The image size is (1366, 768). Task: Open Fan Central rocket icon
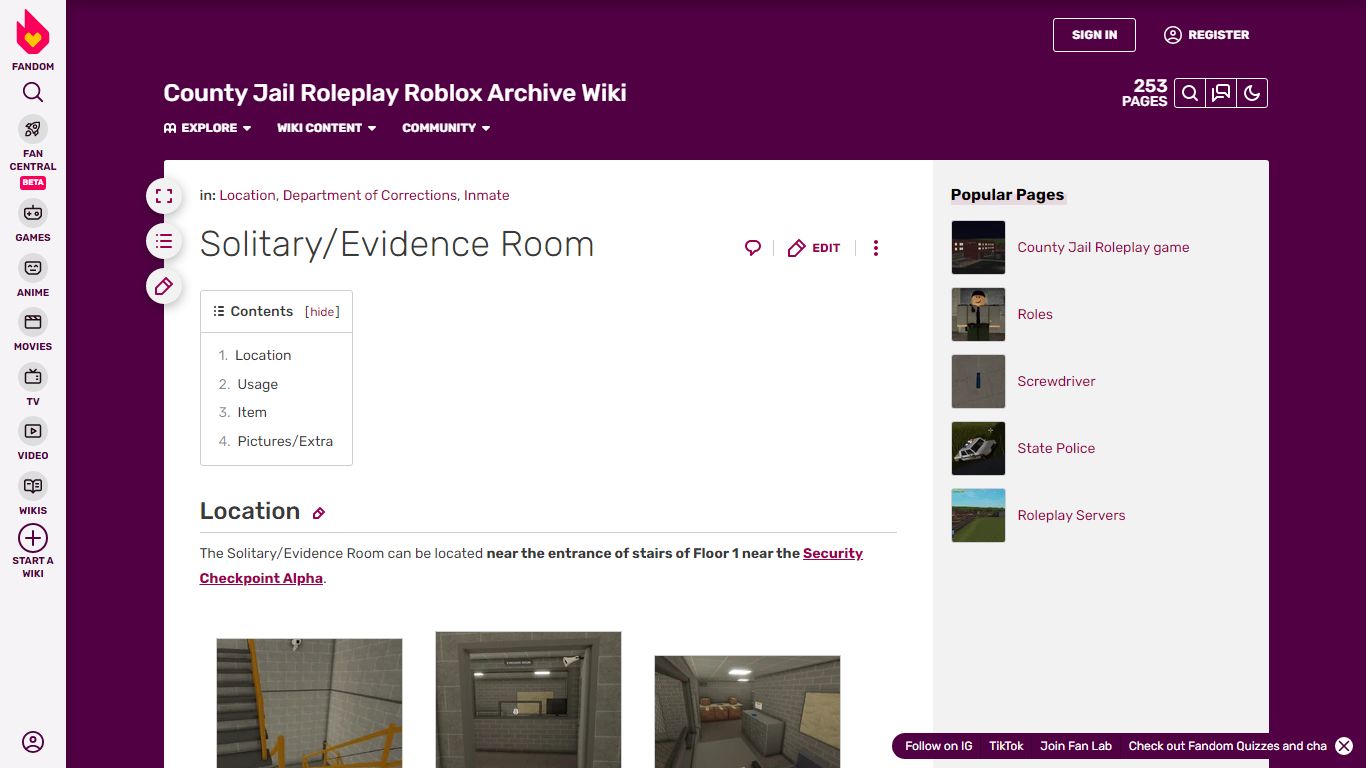click(x=33, y=129)
